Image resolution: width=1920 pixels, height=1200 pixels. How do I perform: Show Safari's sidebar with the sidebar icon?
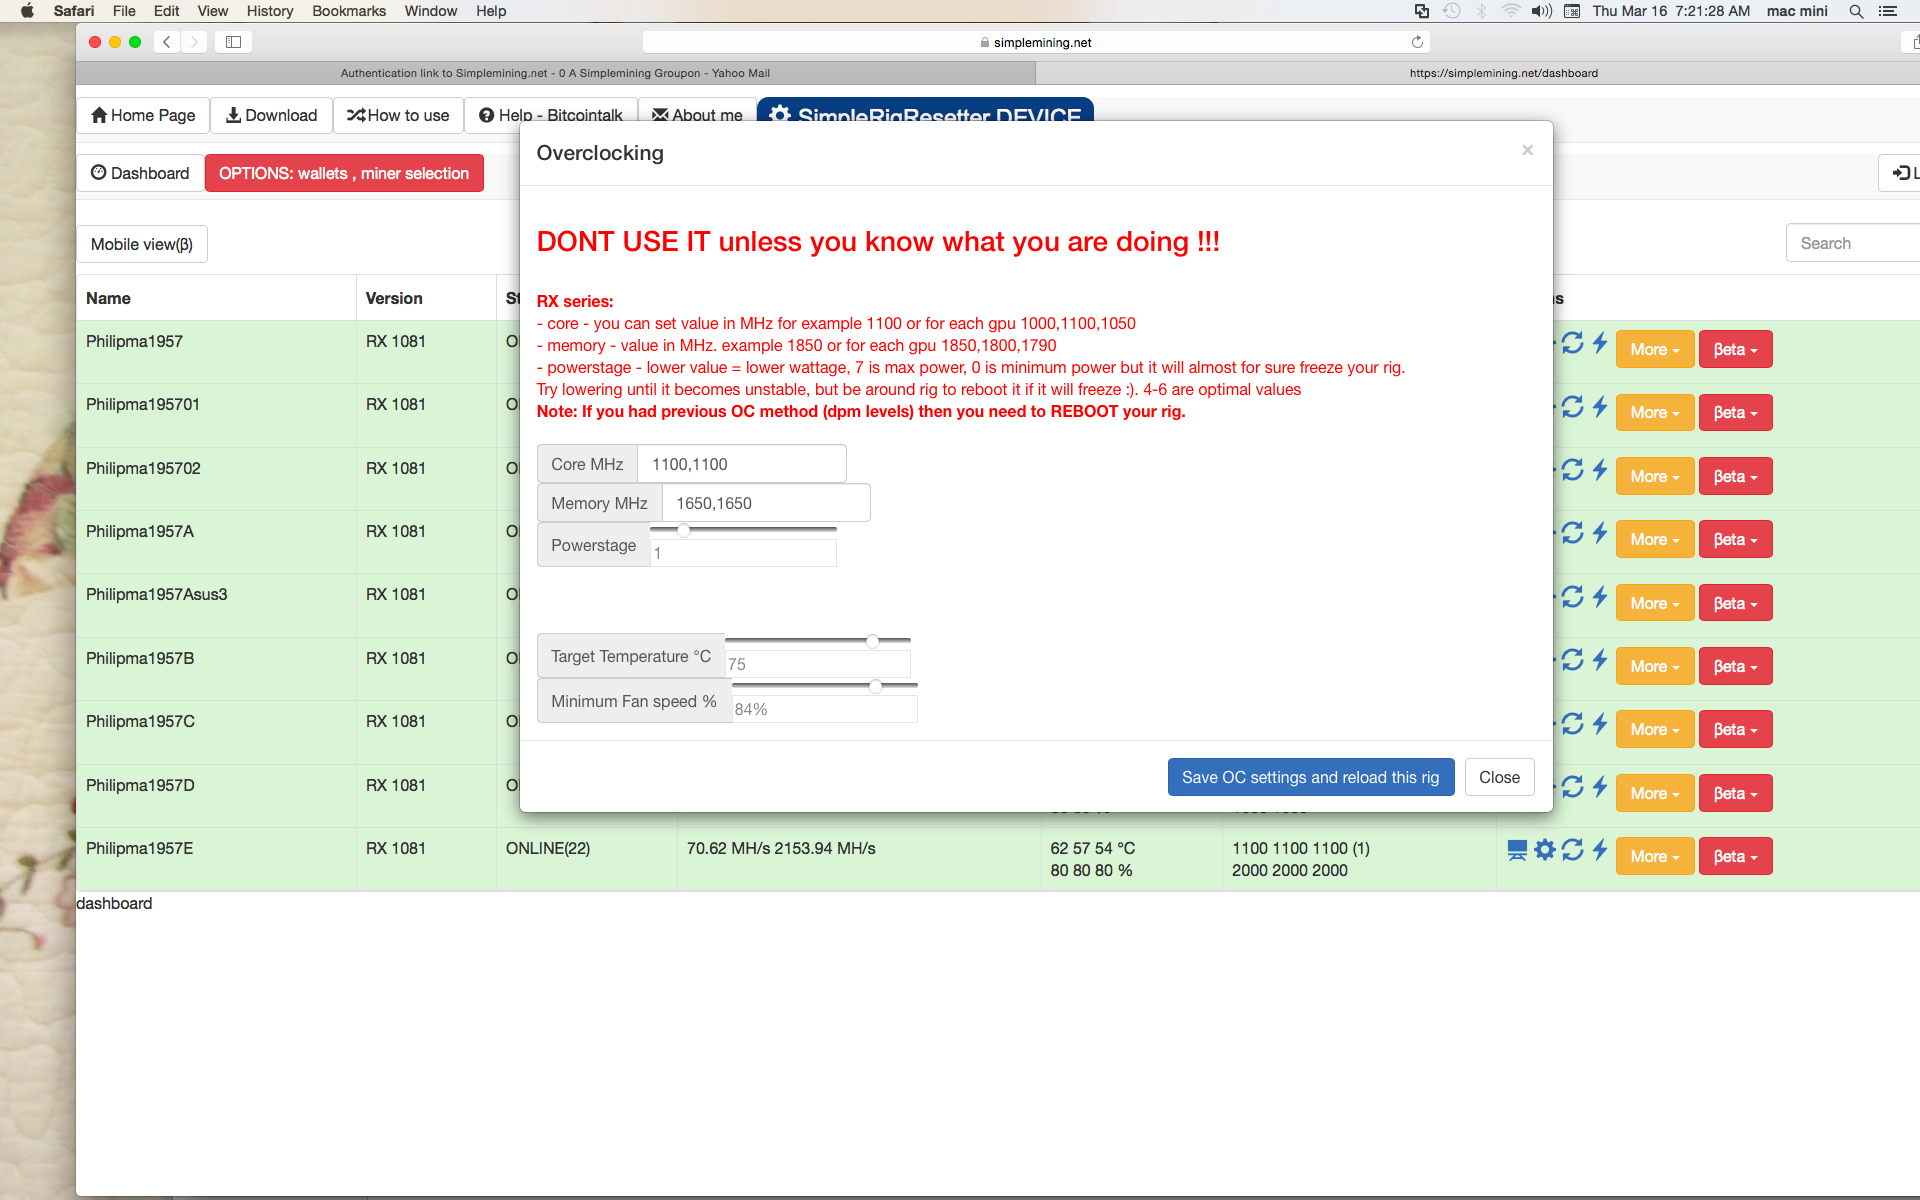pyautogui.click(x=233, y=42)
